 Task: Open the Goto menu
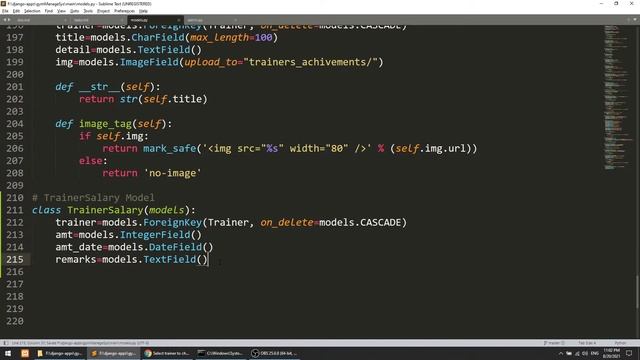tap(75, 11)
